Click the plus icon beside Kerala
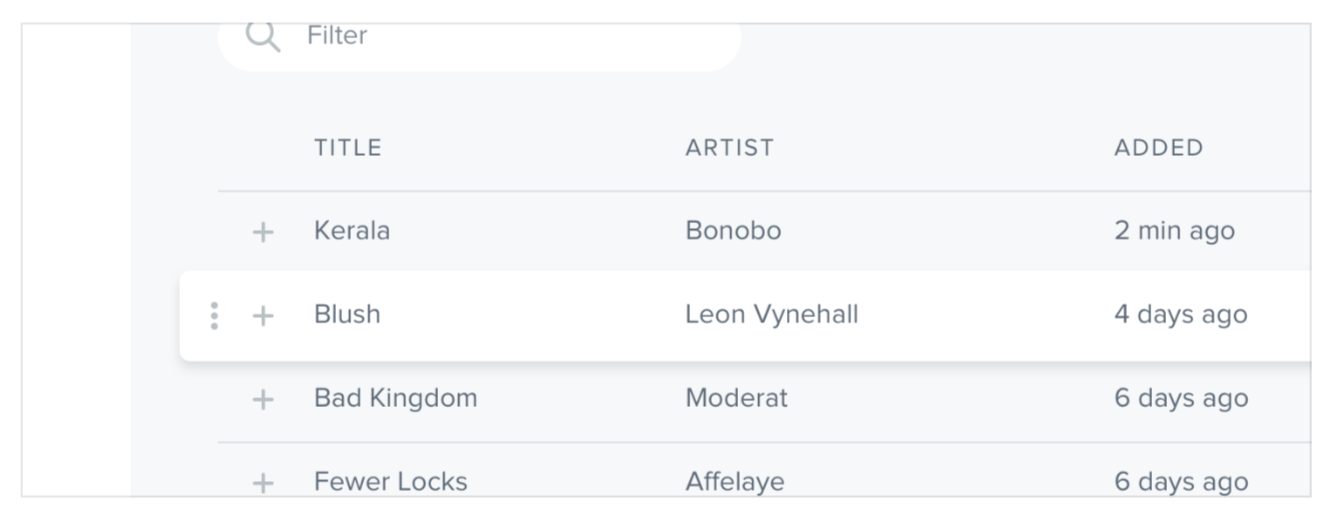 (262, 232)
